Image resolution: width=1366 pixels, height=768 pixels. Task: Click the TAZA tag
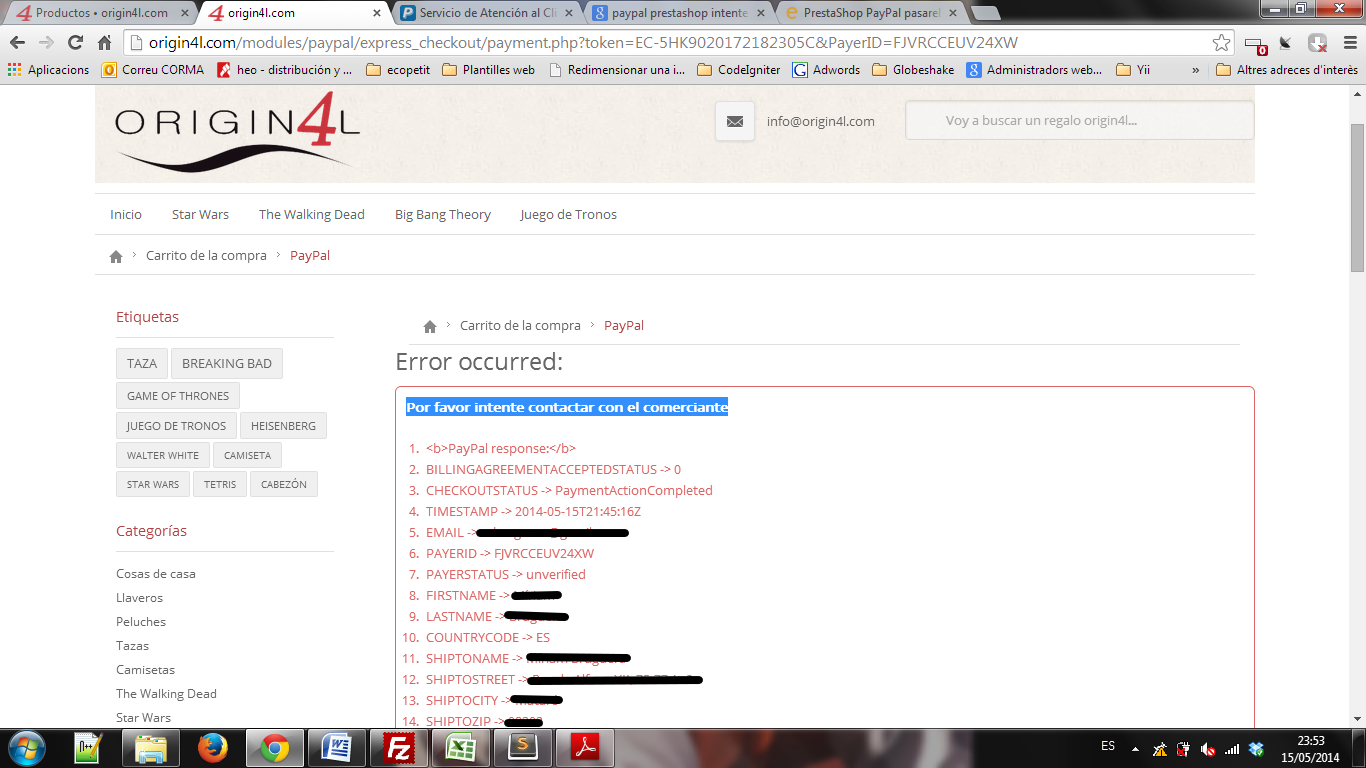click(x=142, y=364)
